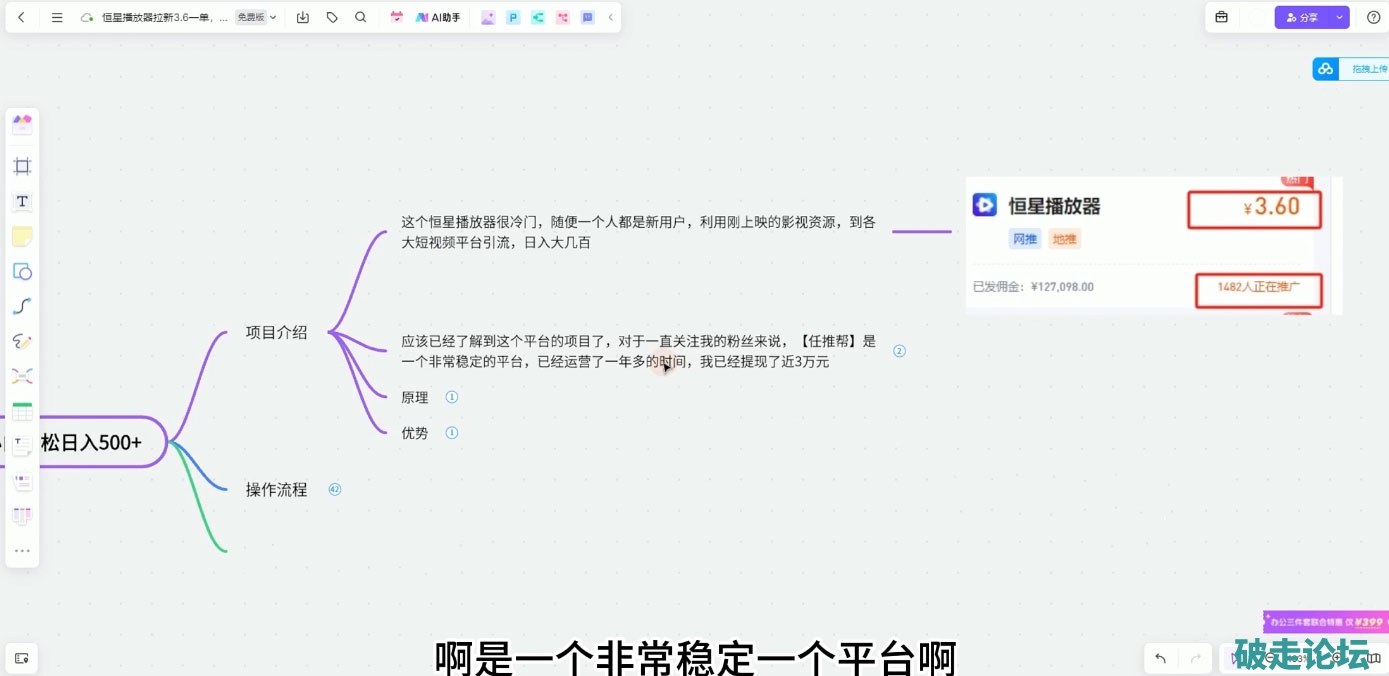Select the Shapes tool
This screenshot has width=1389, height=676.
click(x=22, y=272)
